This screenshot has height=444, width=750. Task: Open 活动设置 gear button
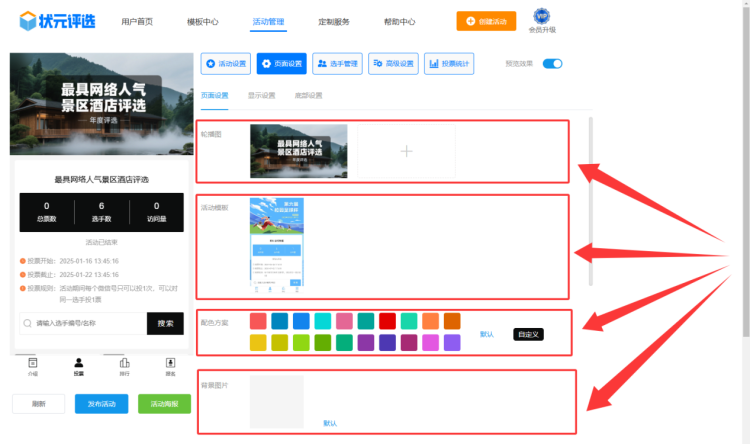pos(225,64)
